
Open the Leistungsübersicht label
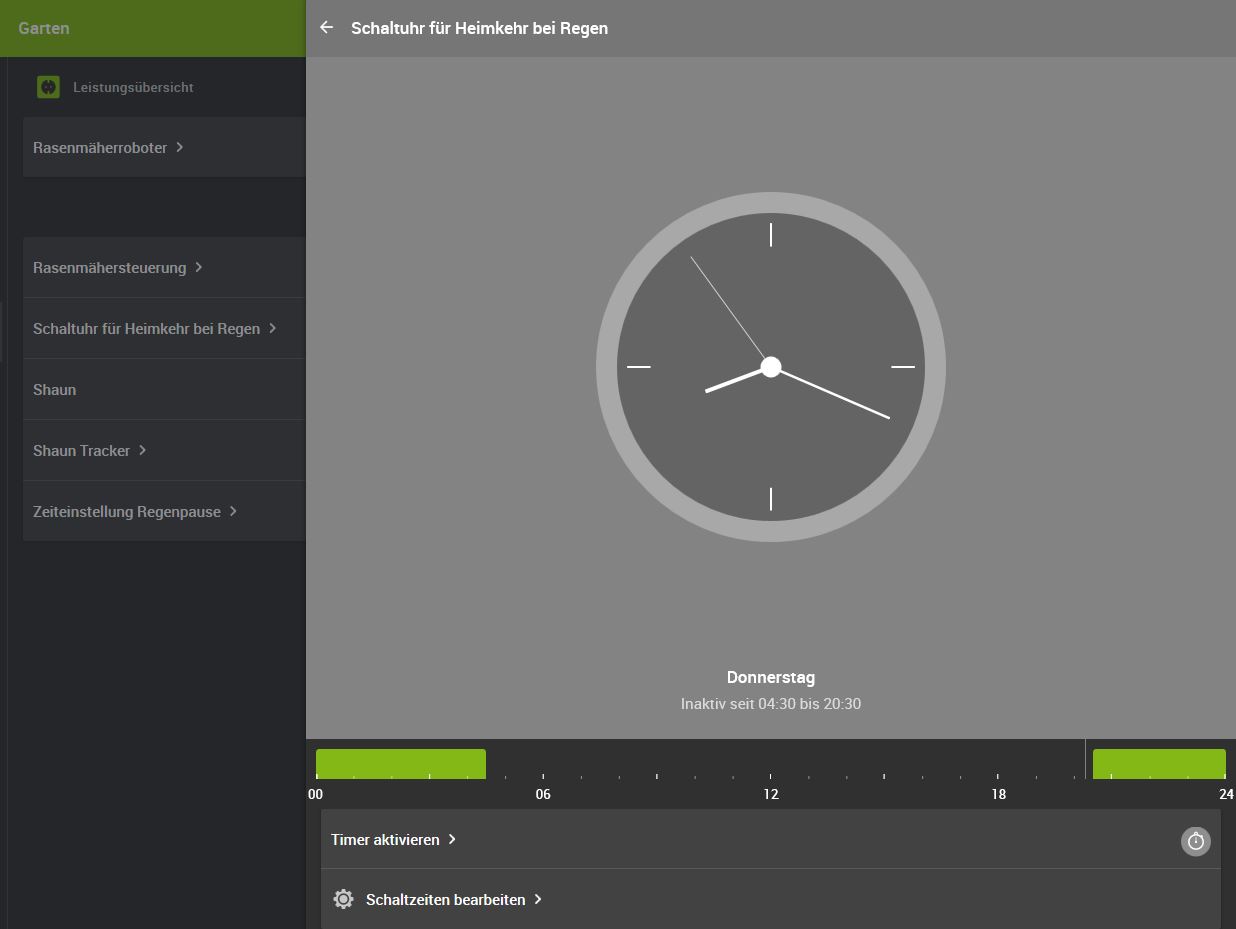pyautogui.click(x=133, y=87)
